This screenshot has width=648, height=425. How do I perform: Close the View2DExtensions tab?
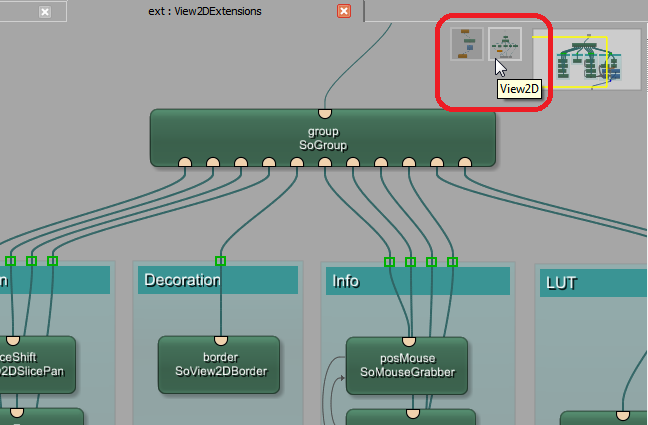tap(344, 11)
